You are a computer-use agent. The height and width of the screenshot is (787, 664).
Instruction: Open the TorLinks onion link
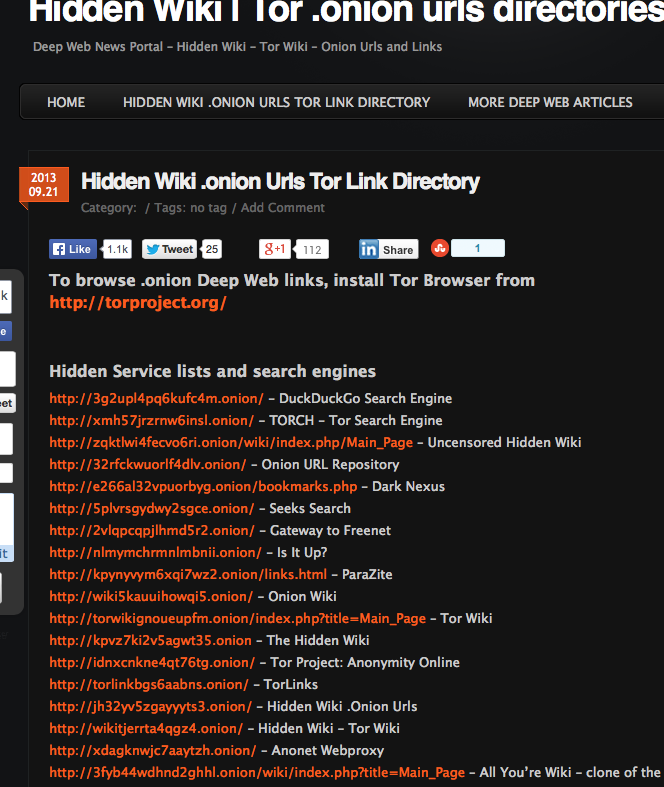coord(149,685)
